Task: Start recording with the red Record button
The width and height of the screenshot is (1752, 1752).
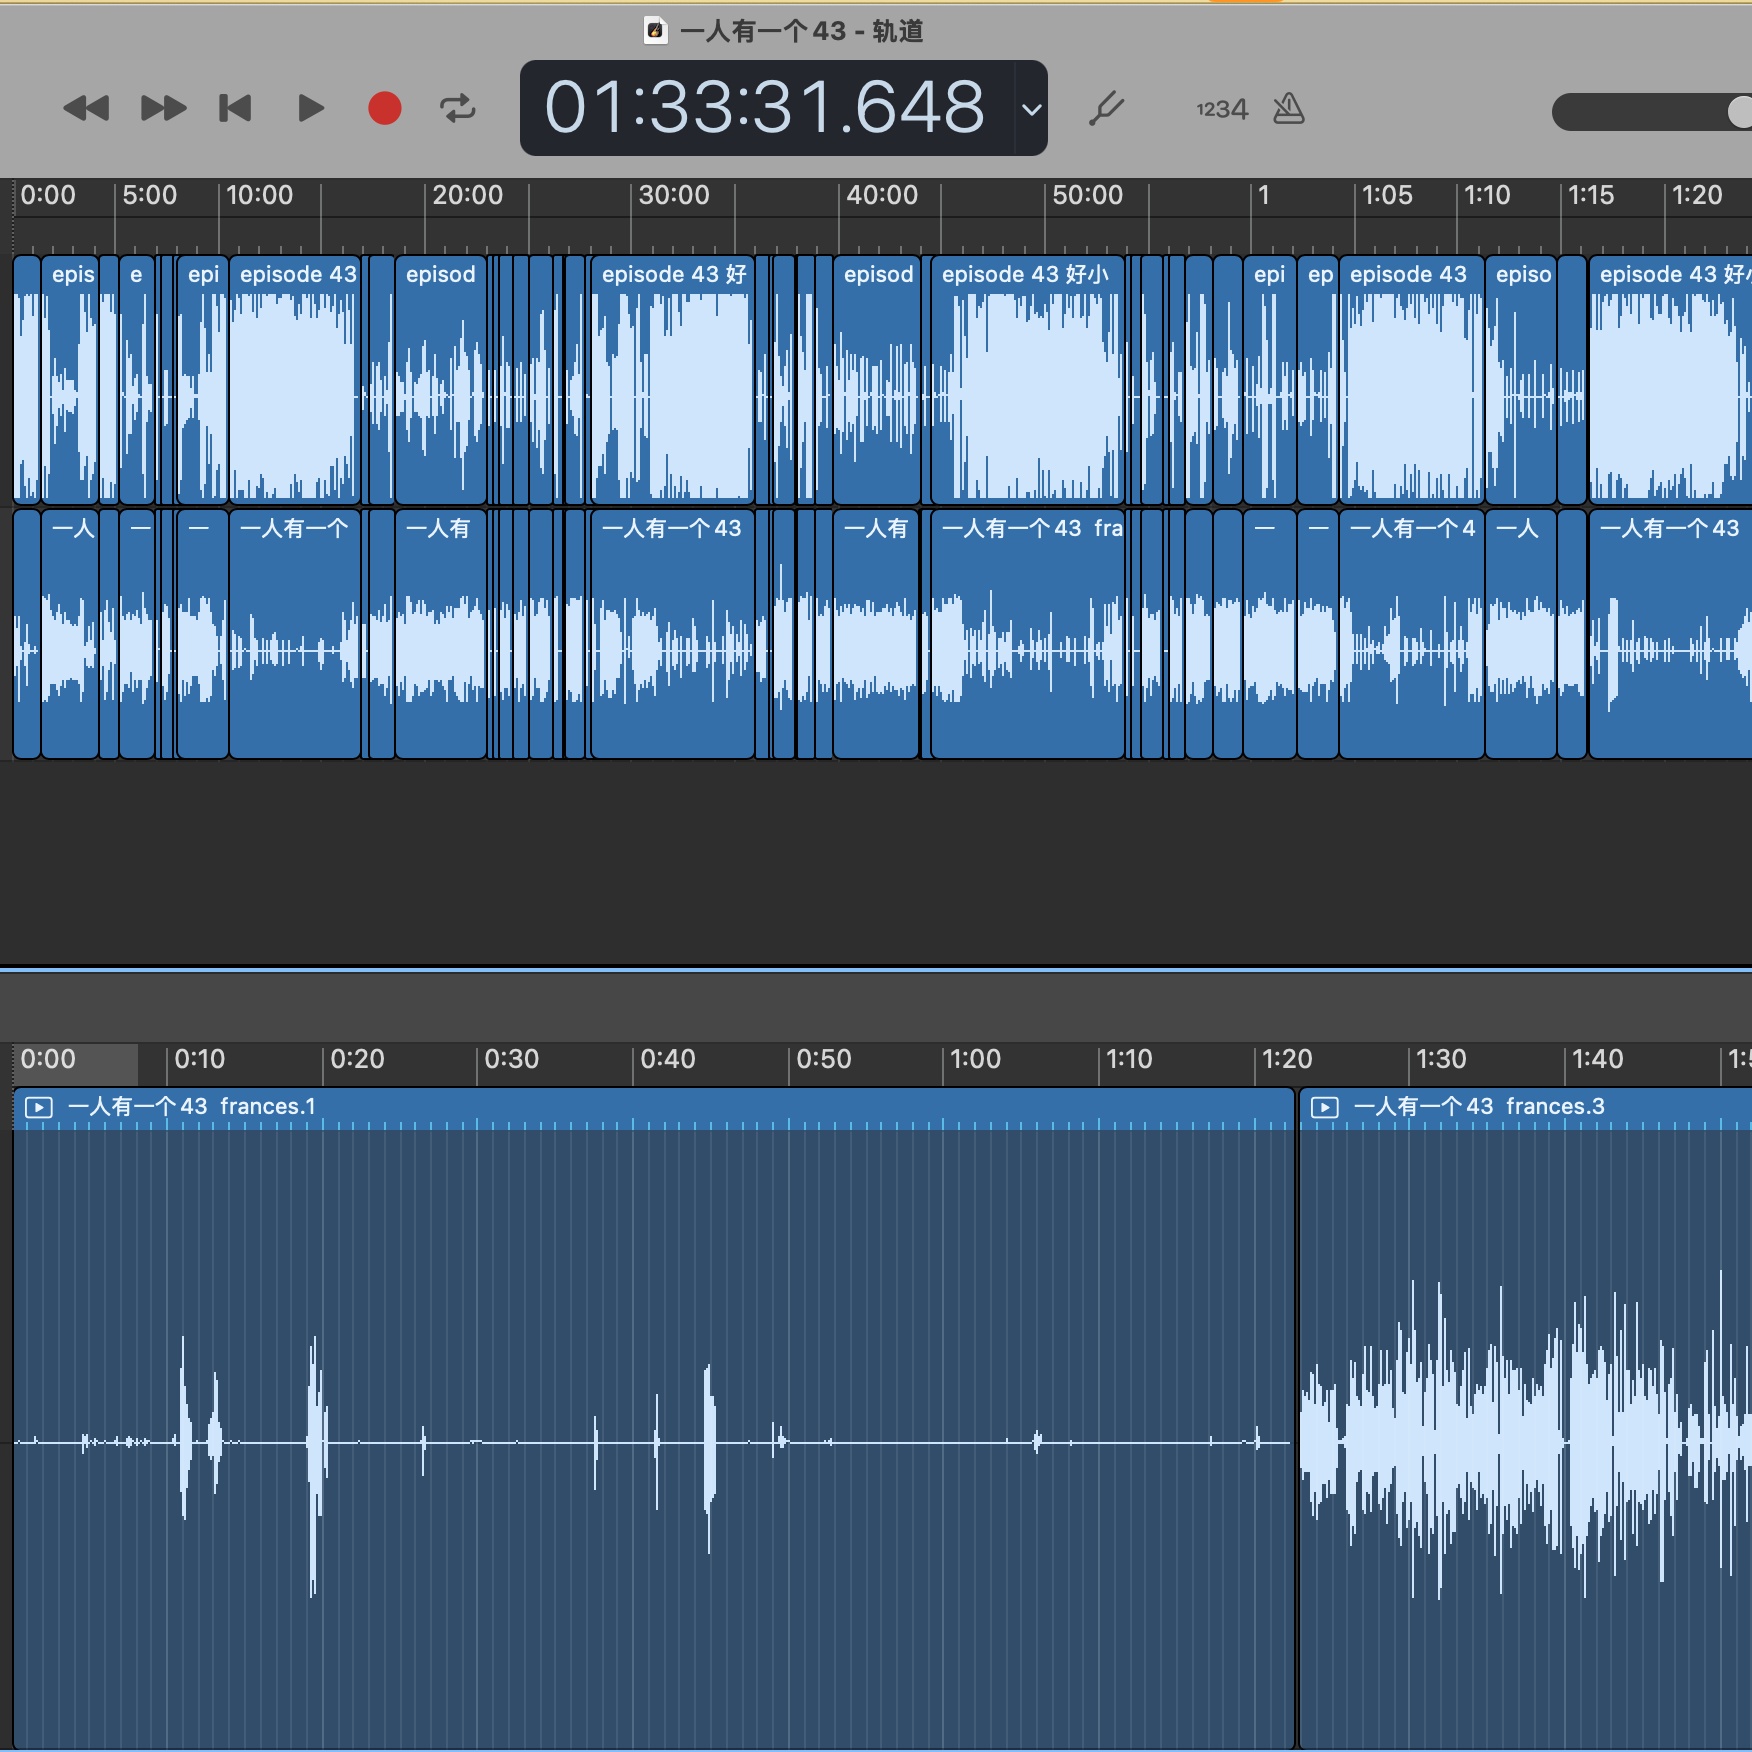Action: coord(384,108)
